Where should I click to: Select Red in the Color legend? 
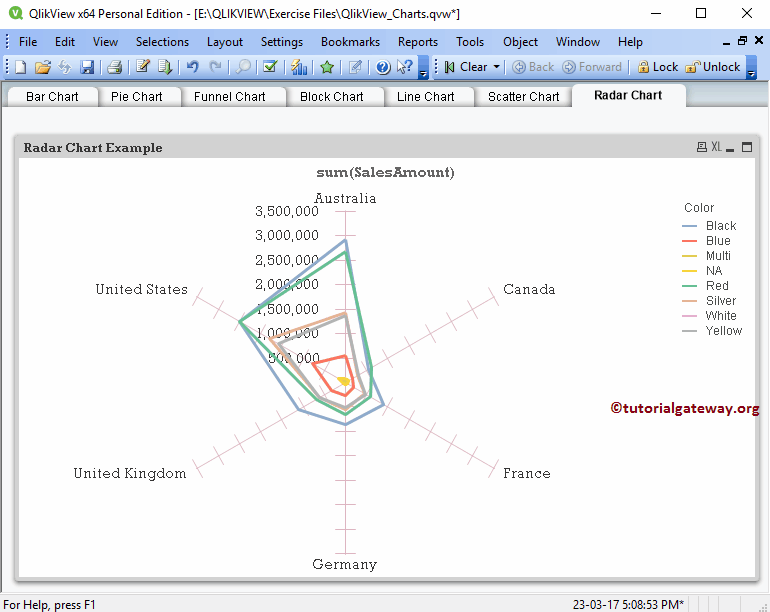click(717, 286)
